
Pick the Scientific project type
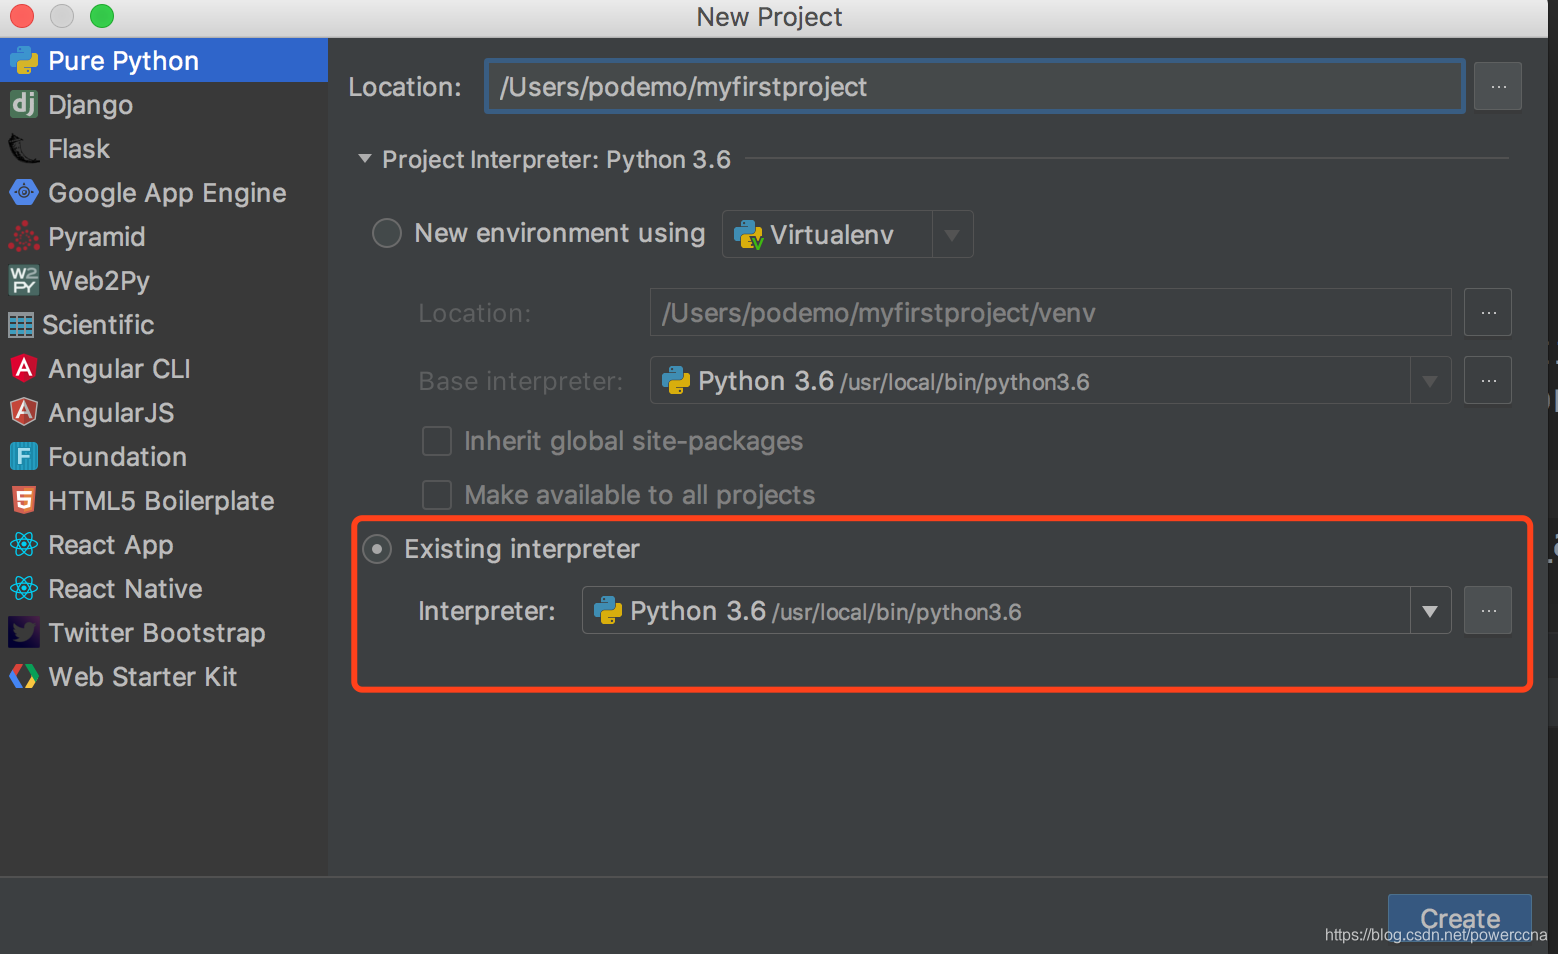coord(164,325)
